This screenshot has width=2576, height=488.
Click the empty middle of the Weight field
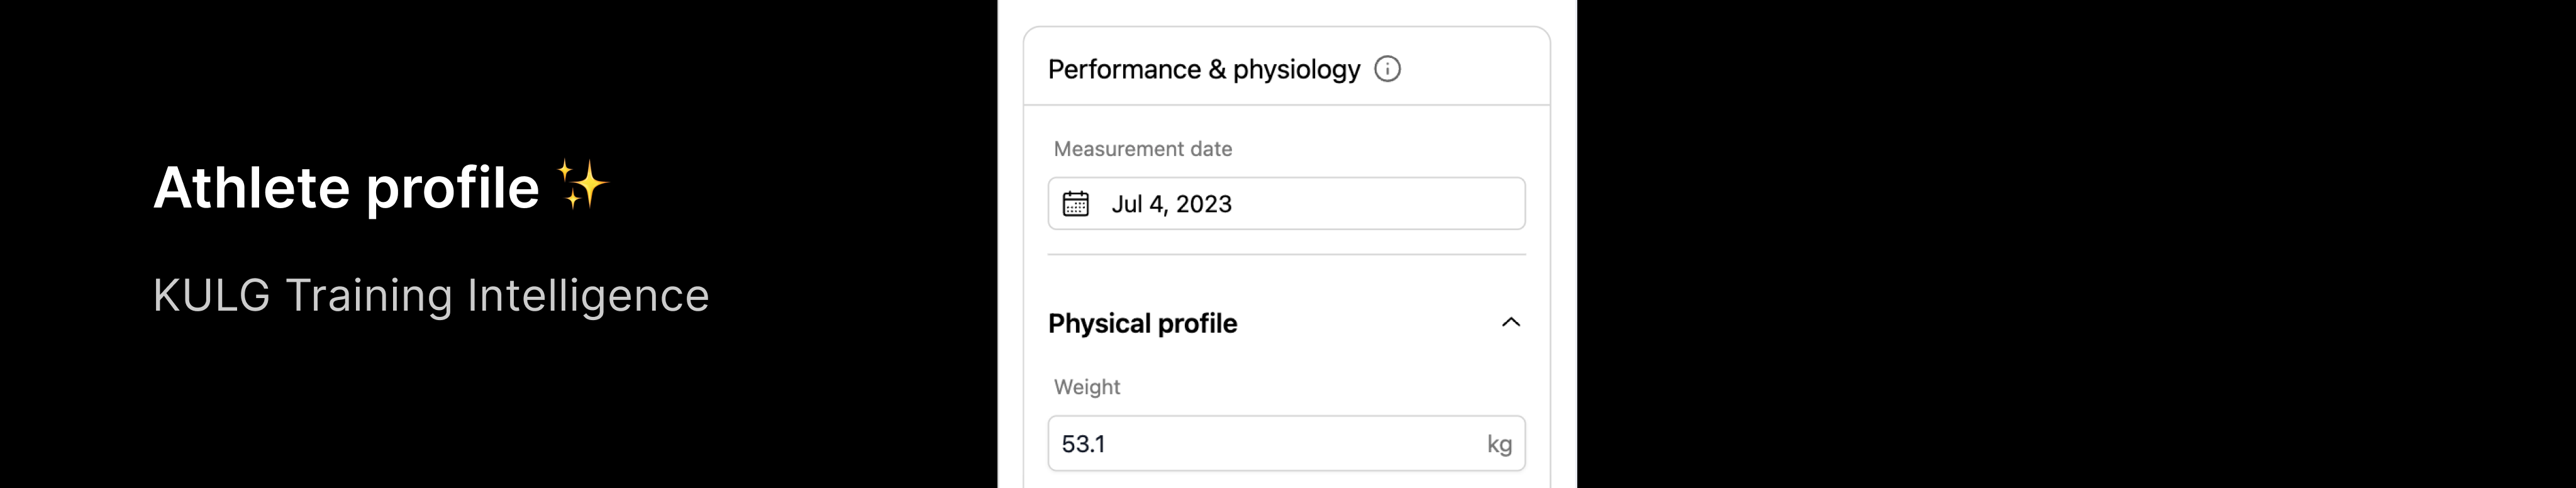click(x=1290, y=444)
